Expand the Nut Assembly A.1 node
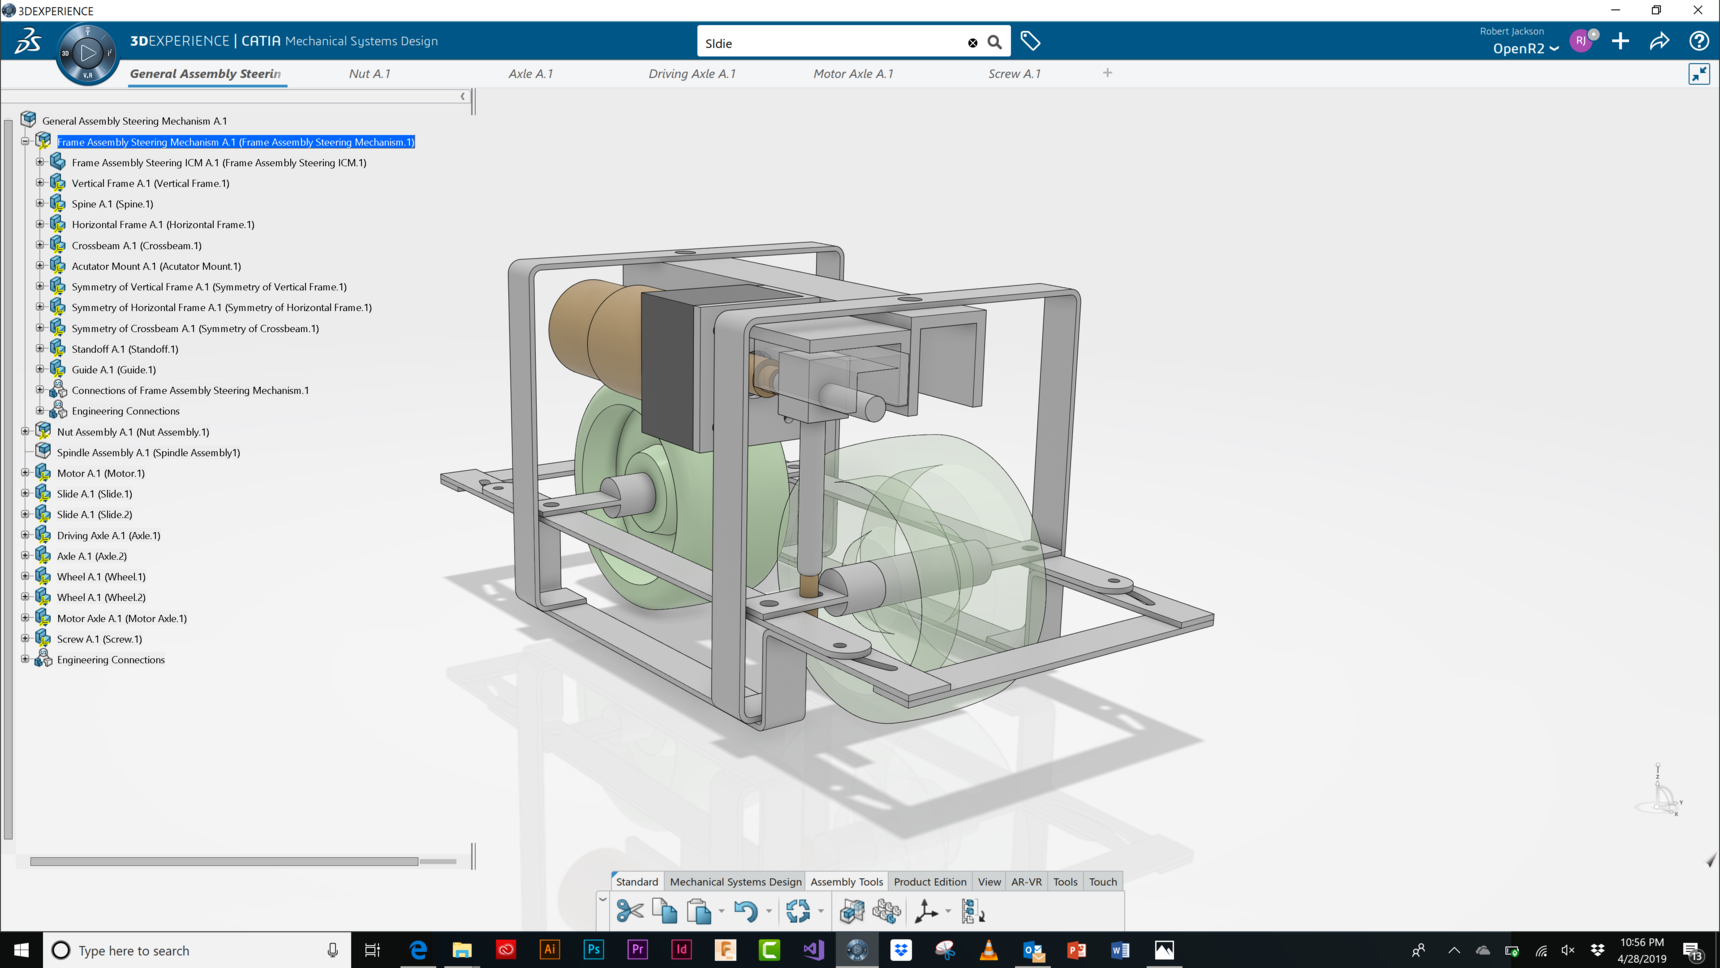The image size is (1720, 968). click(x=25, y=432)
